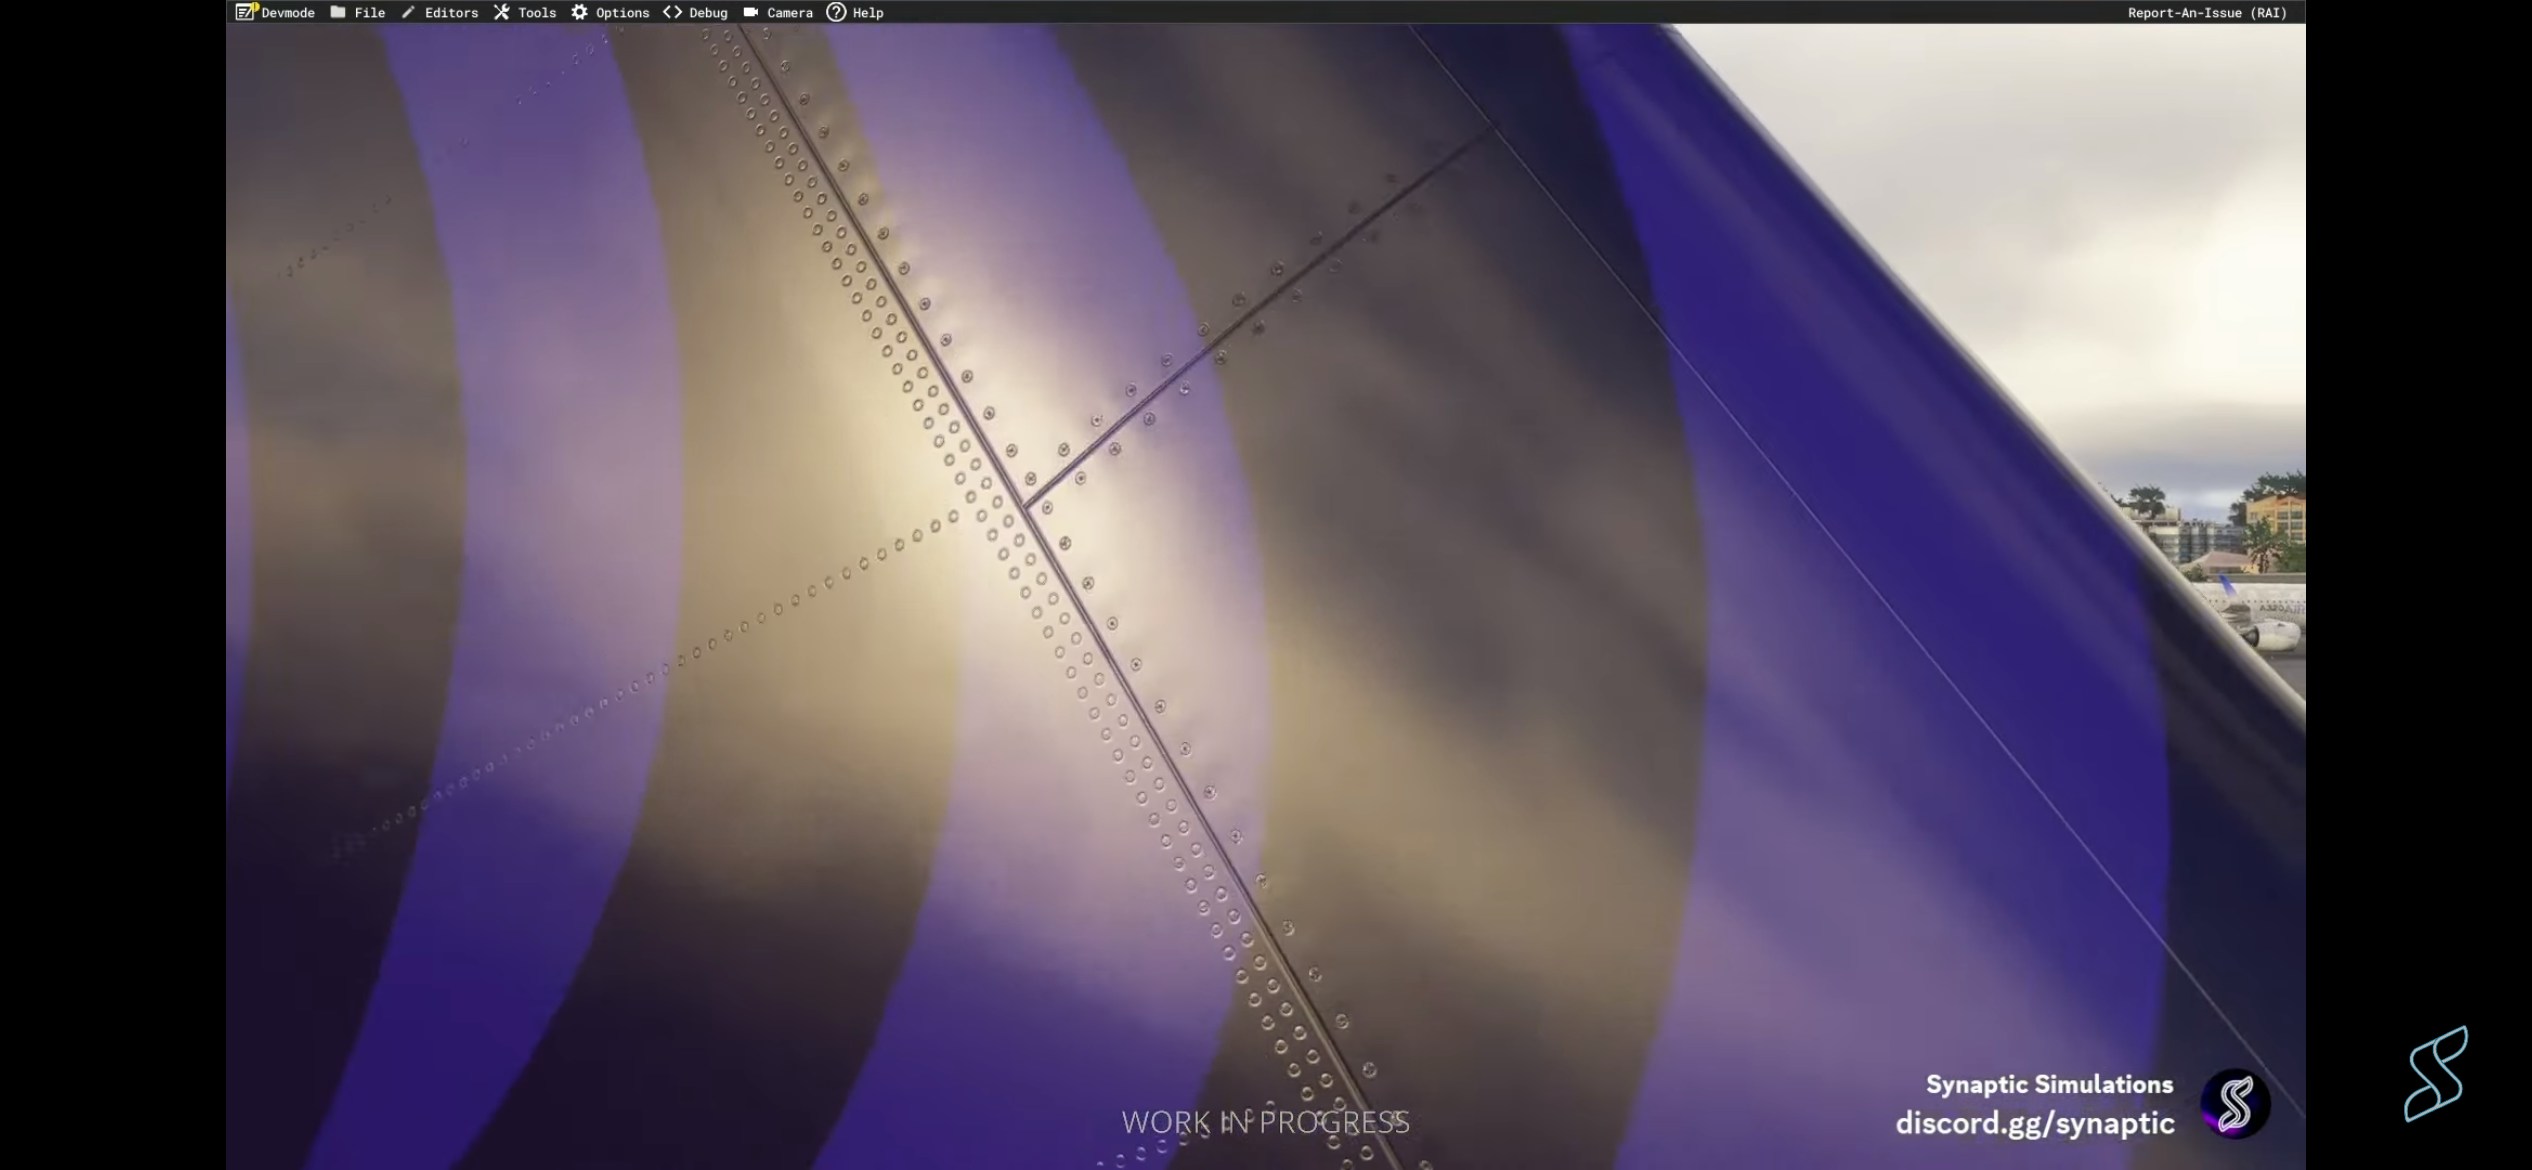Click the blue S logo watermark
This screenshot has width=2532, height=1170.
[x=2436, y=1073]
